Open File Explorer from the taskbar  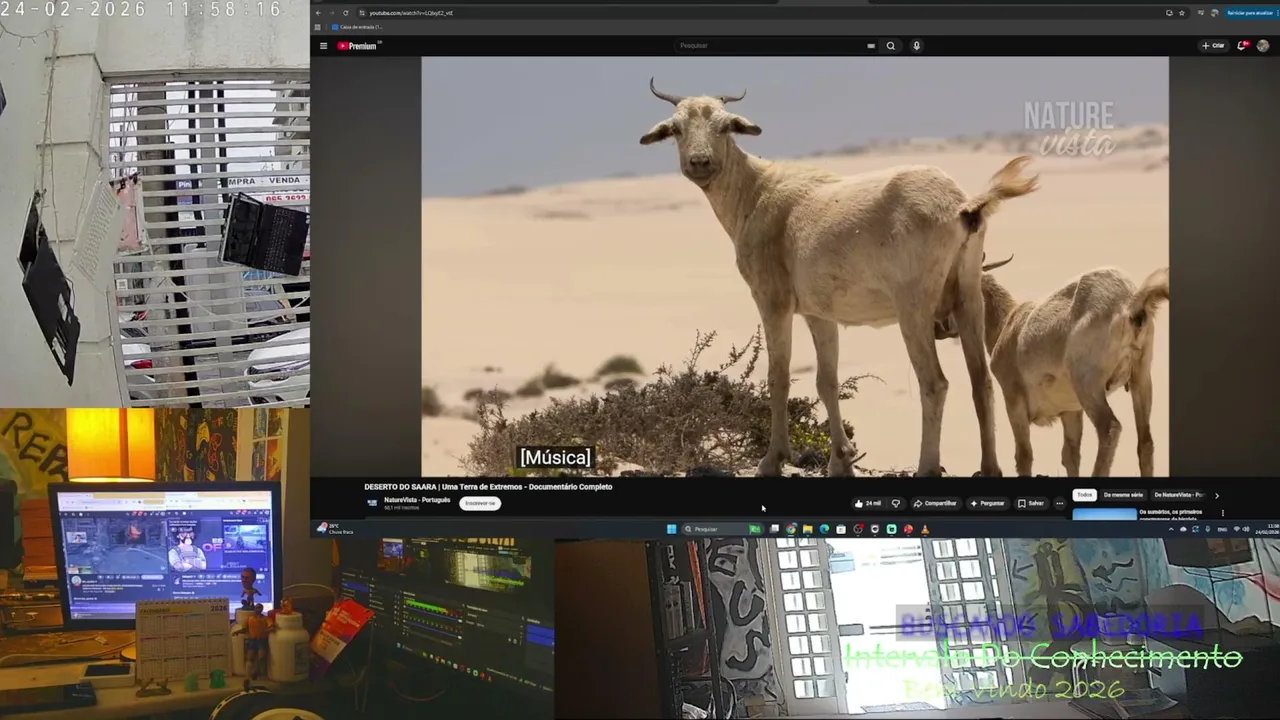(807, 529)
